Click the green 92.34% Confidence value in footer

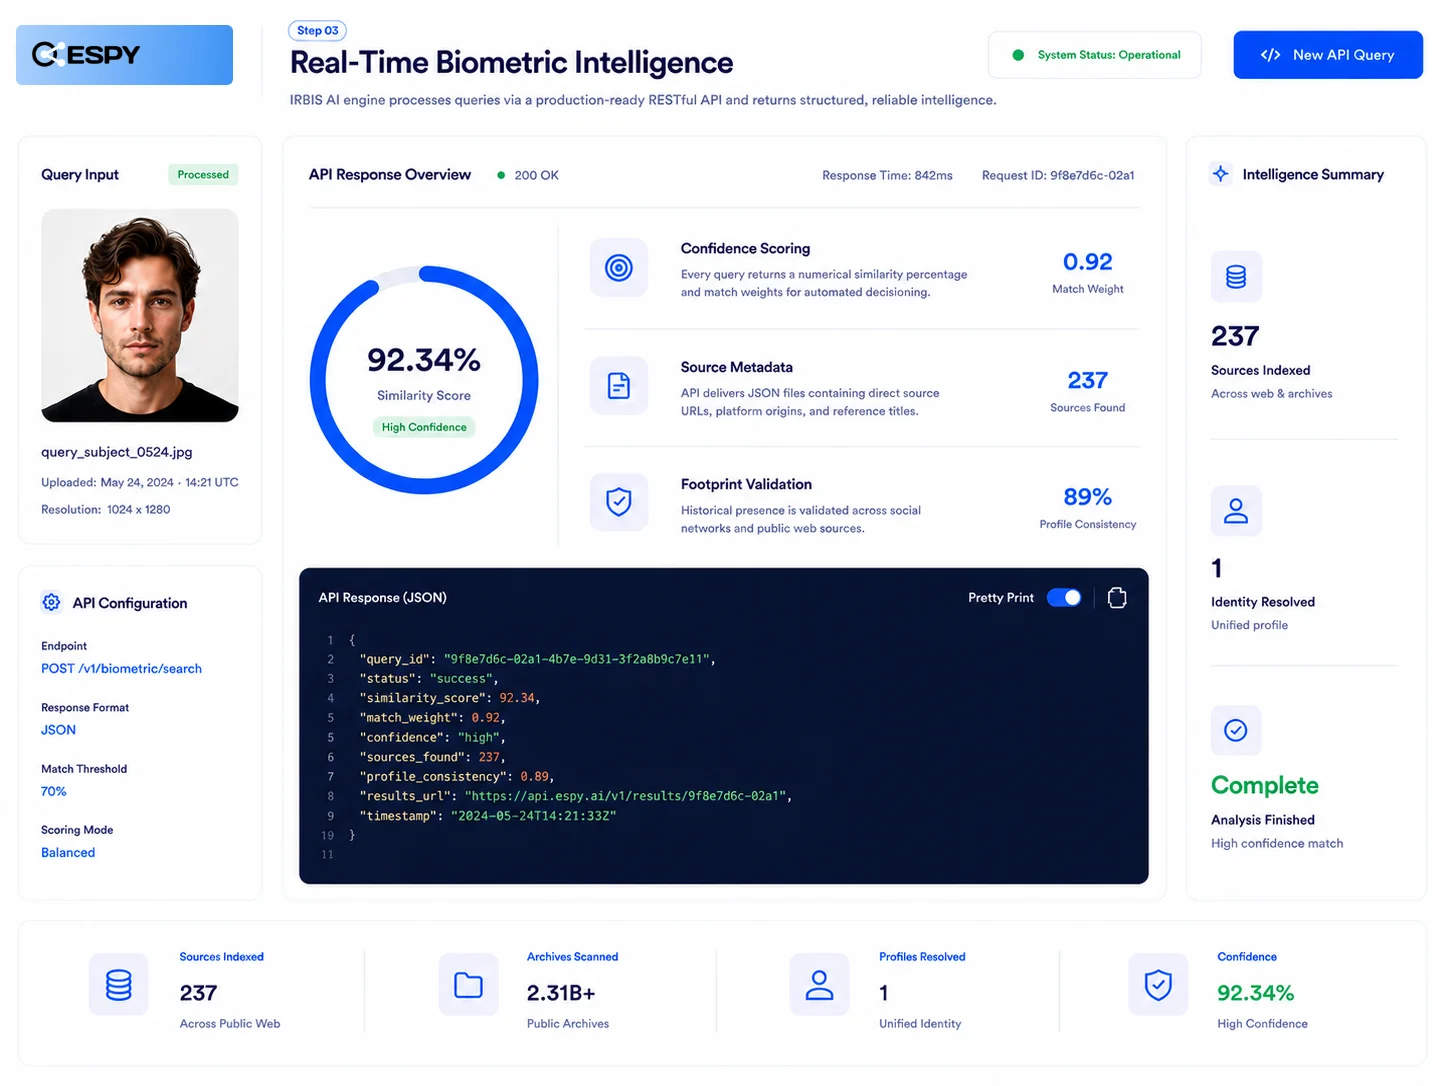pos(1256,993)
